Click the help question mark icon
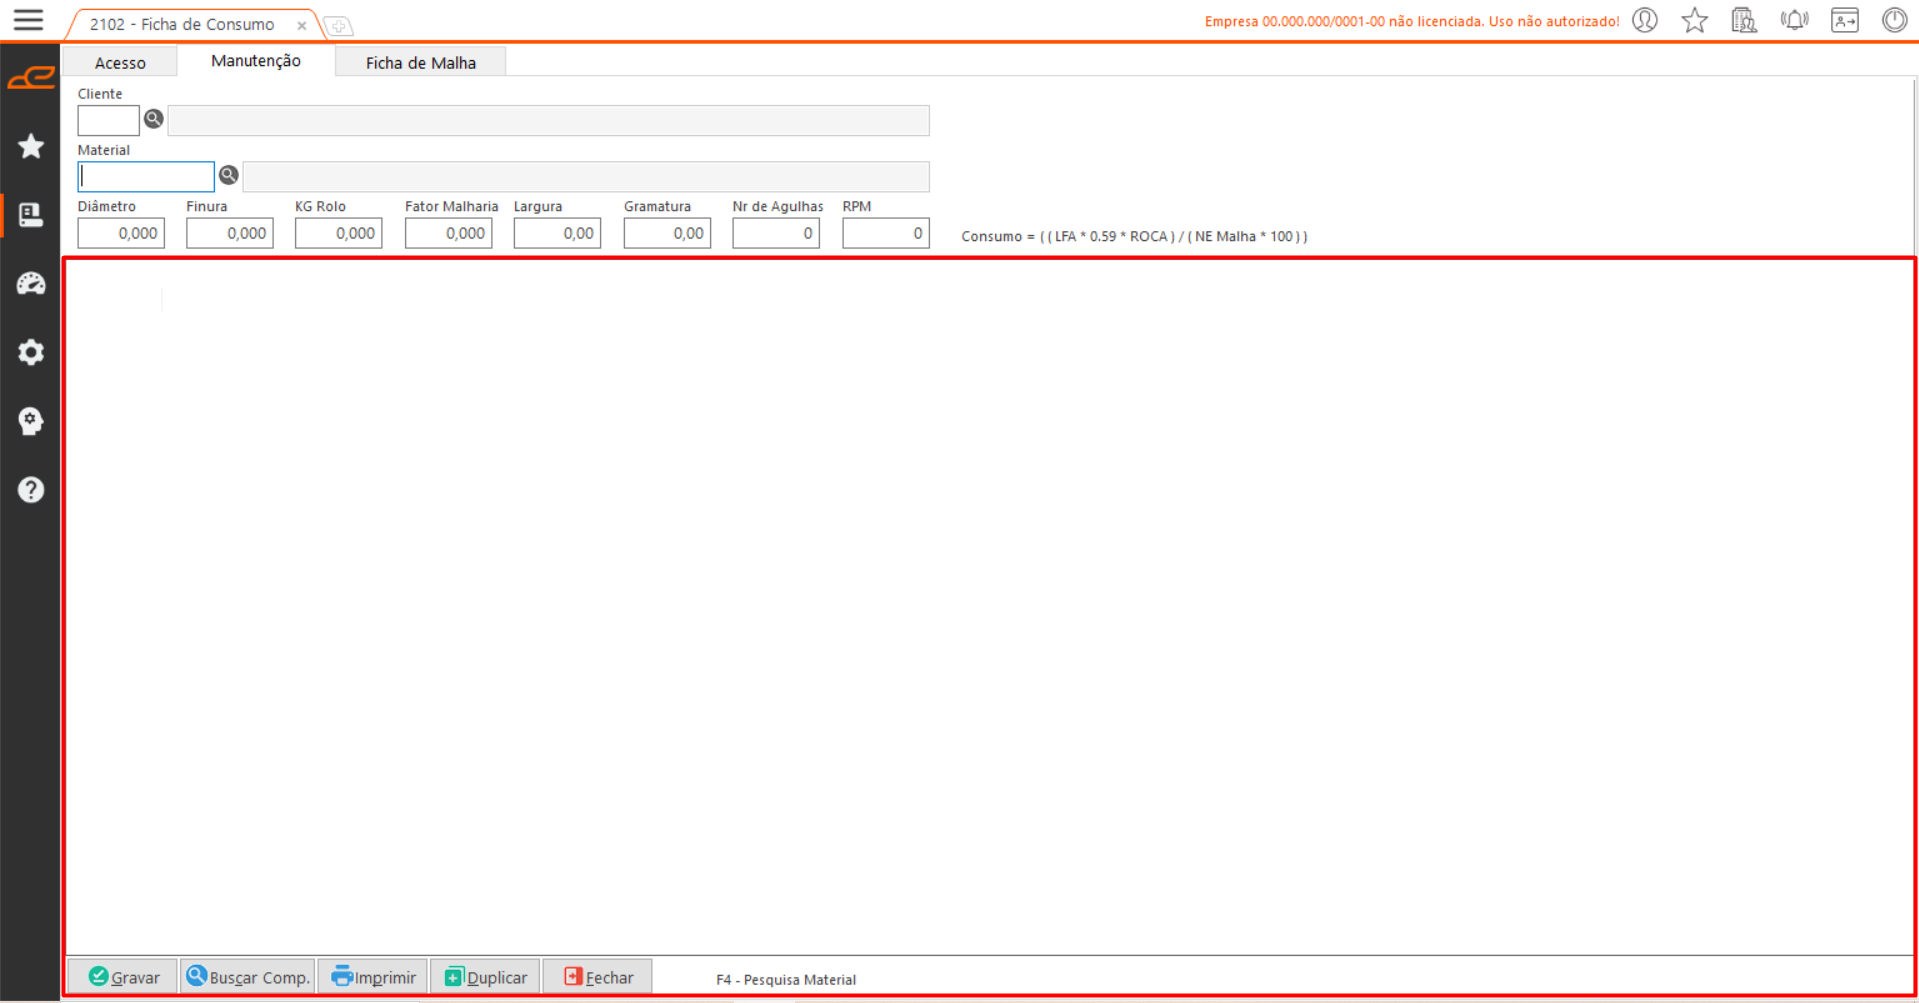 click(x=31, y=490)
